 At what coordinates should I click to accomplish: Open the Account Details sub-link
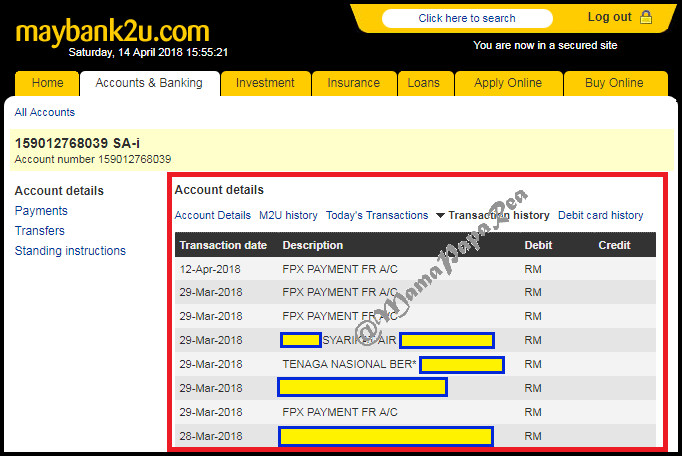213,215
